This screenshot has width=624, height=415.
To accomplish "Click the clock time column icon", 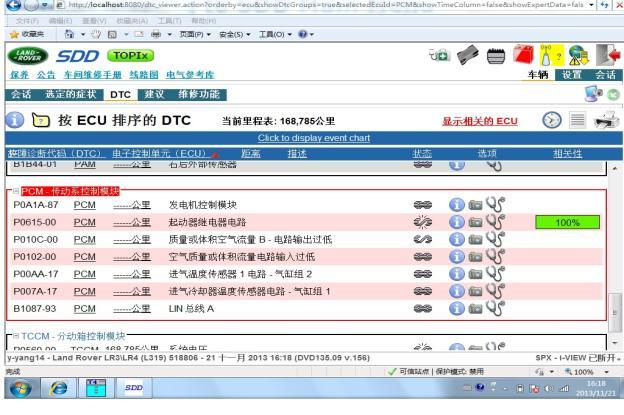I will 552,120.
